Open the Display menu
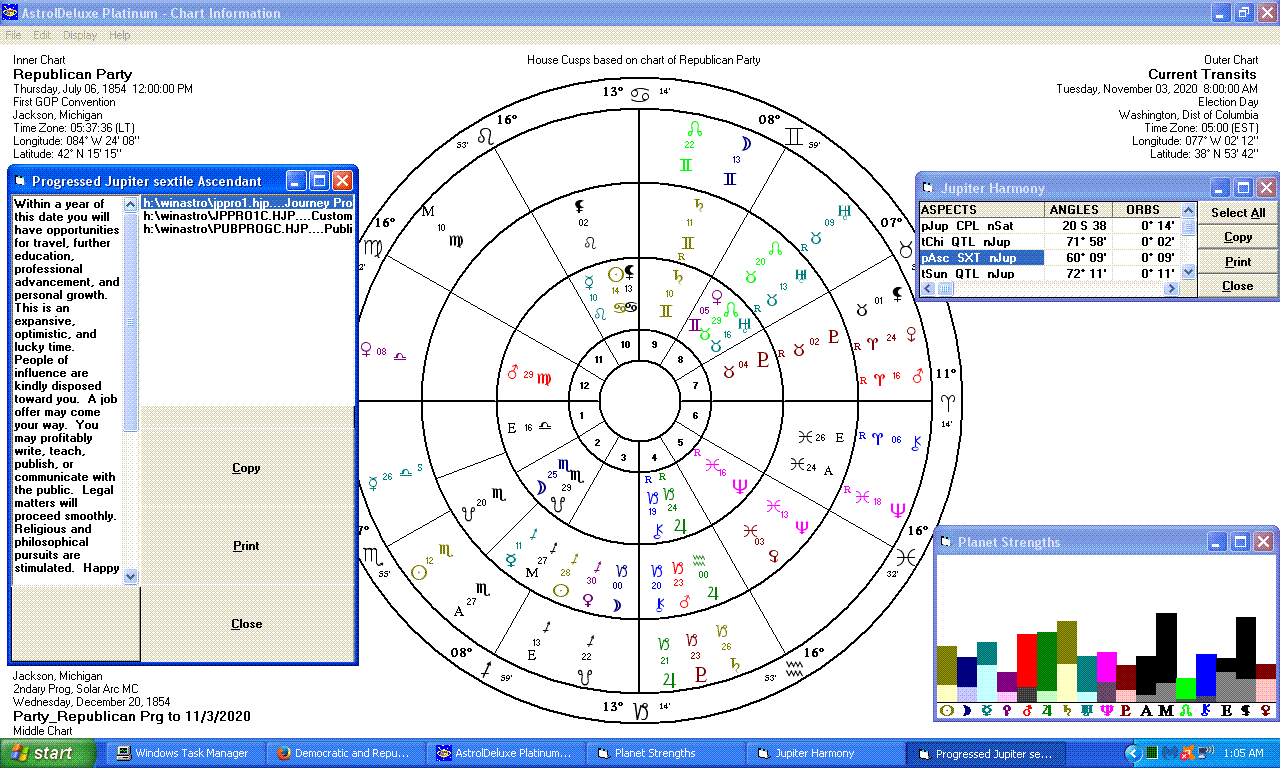This screenshot has width=1280, height=768. (x=80, y=35)
